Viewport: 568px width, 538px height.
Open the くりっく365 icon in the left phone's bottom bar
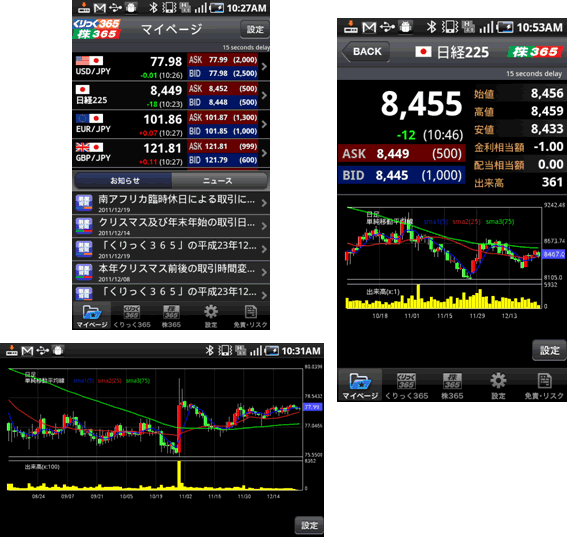point(132,316)
